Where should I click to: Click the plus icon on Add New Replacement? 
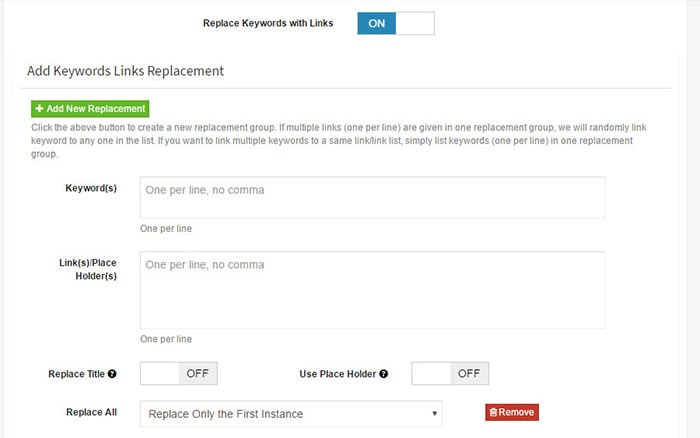(39, 109)
